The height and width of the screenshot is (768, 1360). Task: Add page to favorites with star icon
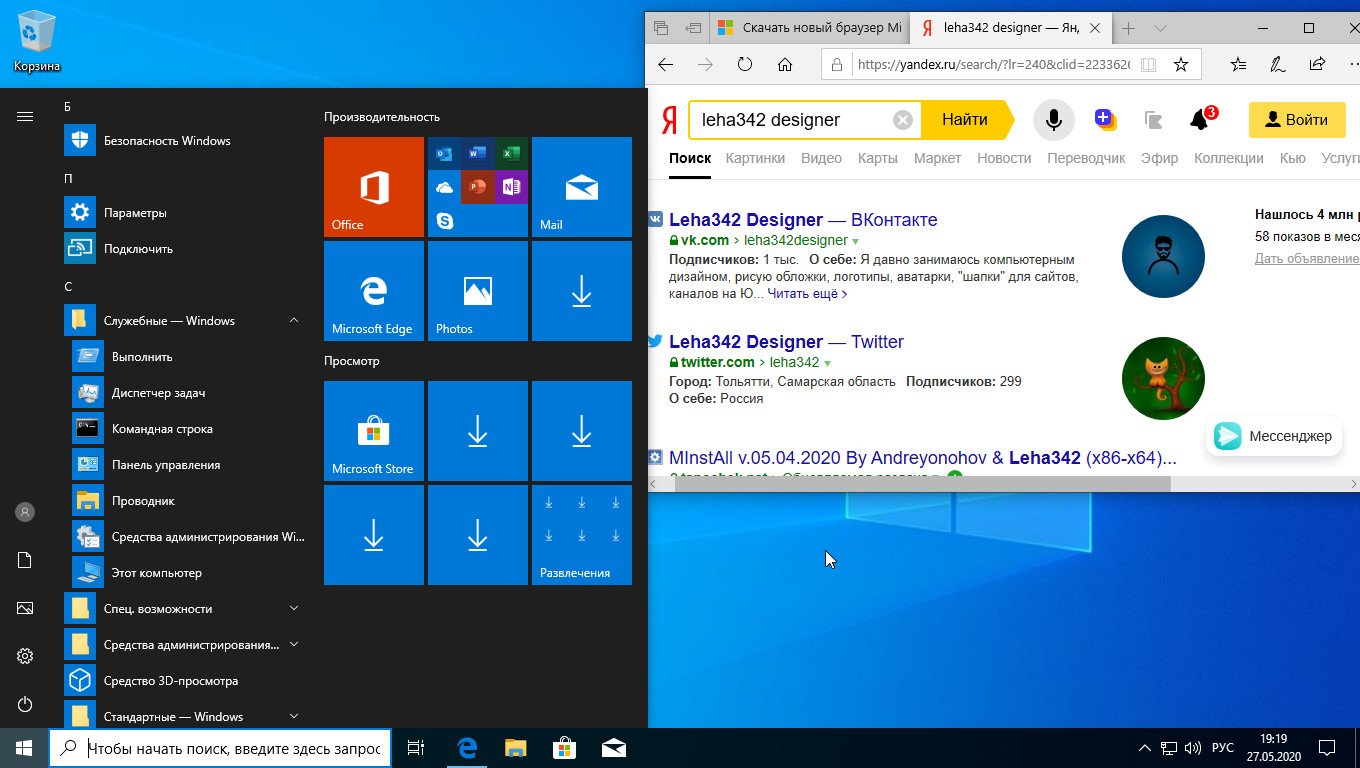coord(1181,64)
